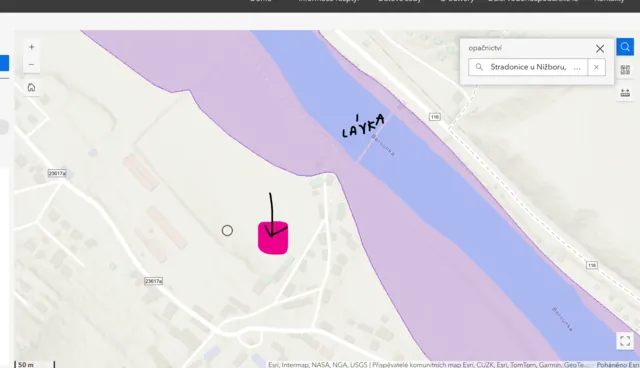Open the basemap gallery grid icon
Viewport: 640px width, 368px height.
tap(625, 70)
